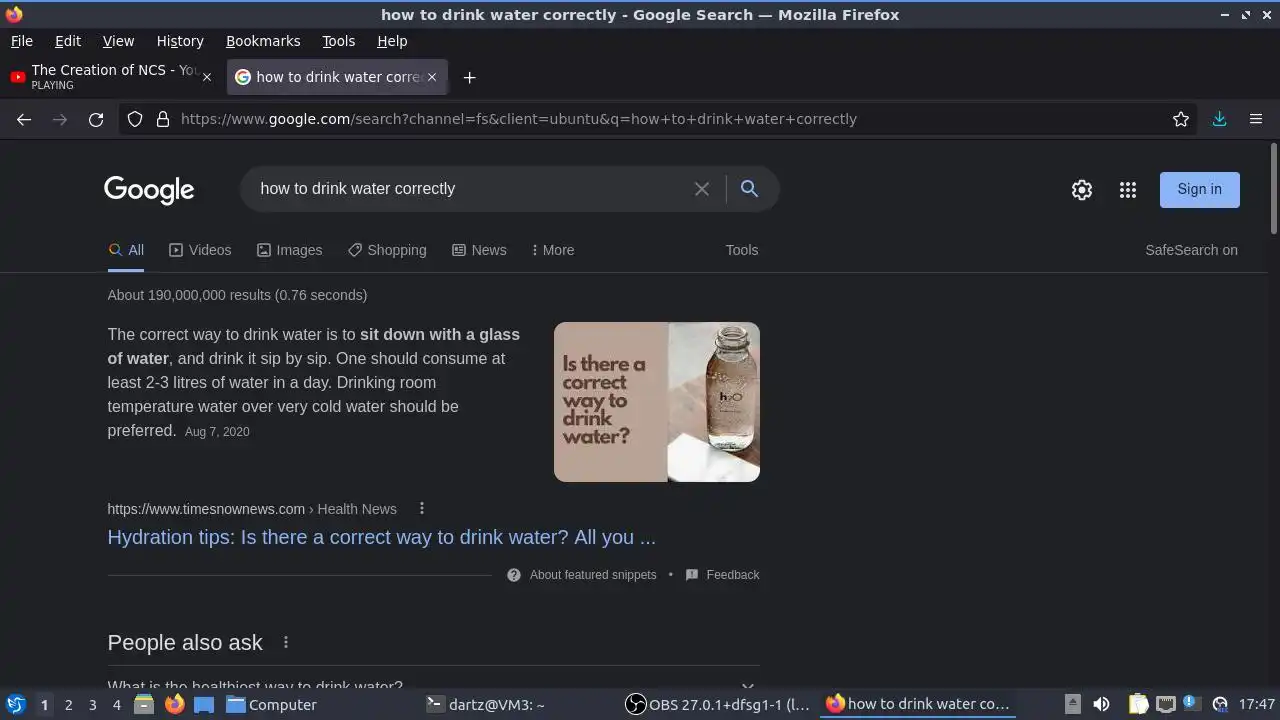Screen dimensions: 1280x720
Task: Select the All results tab
Action: pyautogui.click(x=126, y=250)
